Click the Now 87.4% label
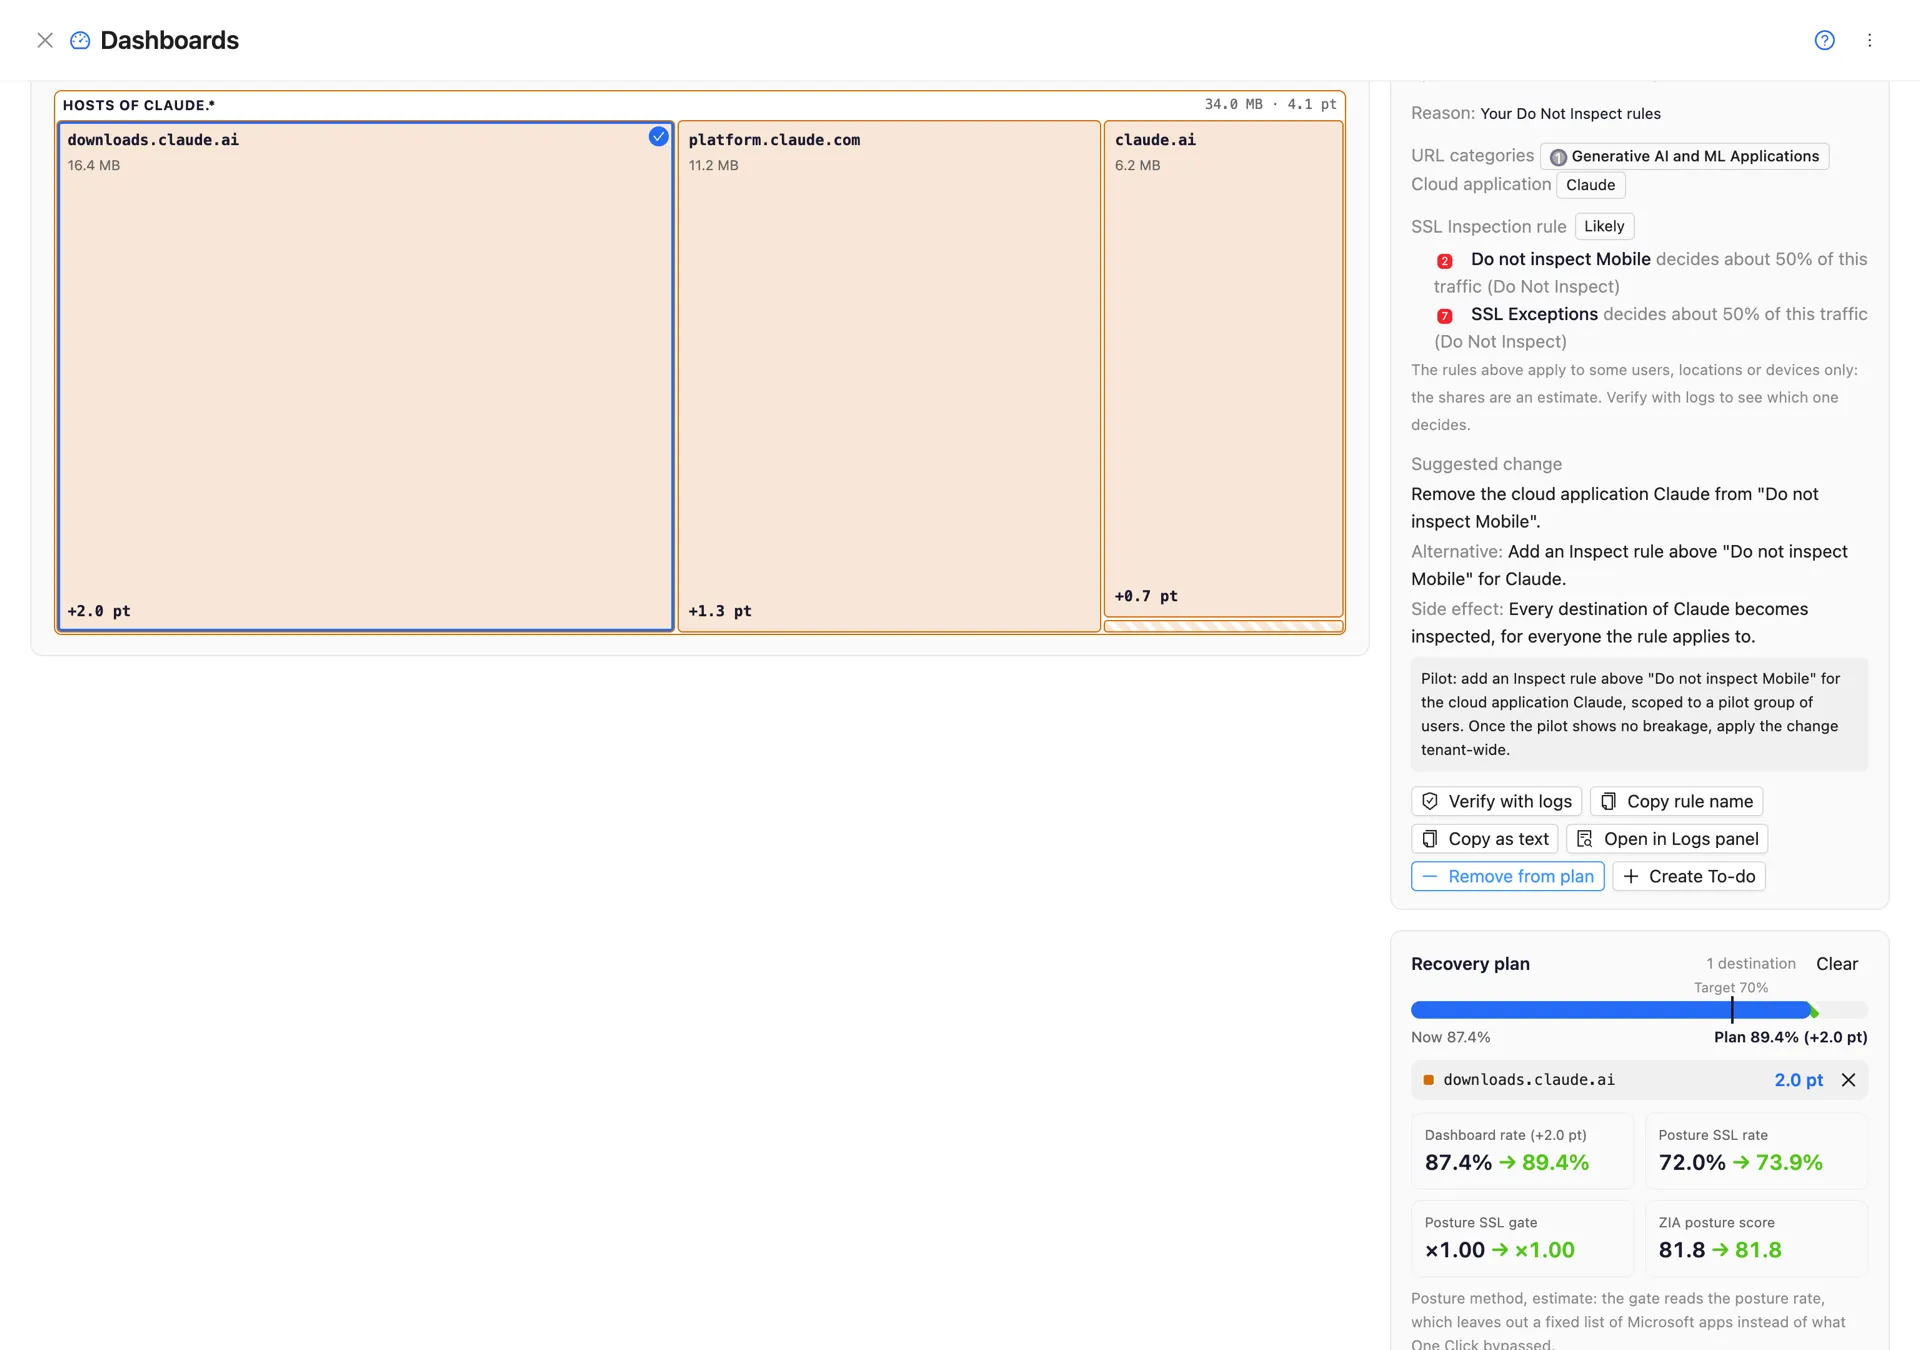 (1450, 1037)
